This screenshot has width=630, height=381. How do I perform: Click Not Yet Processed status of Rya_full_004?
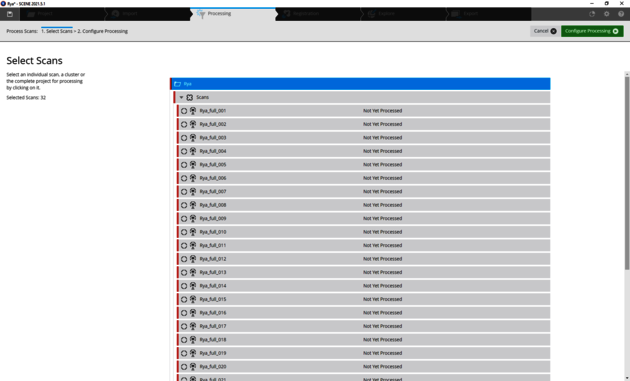pyautogui.click(x=382, y=151)
